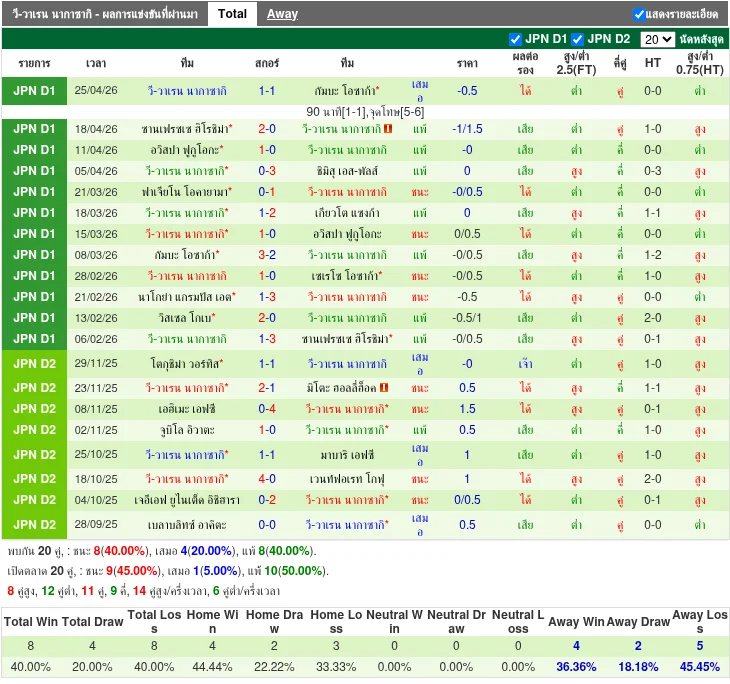Open the 1-1 score on 25/04/26
This screenshot has height=684, width=730.
tap(267, 91)
